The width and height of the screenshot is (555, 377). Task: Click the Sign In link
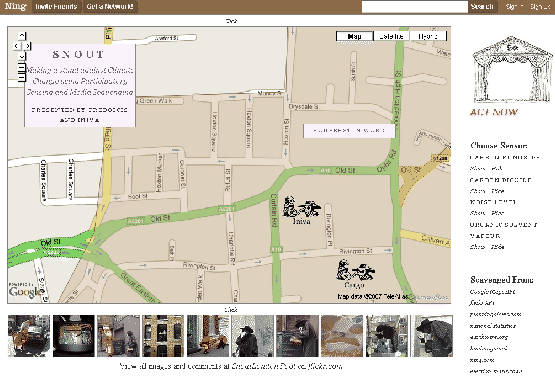514,7
